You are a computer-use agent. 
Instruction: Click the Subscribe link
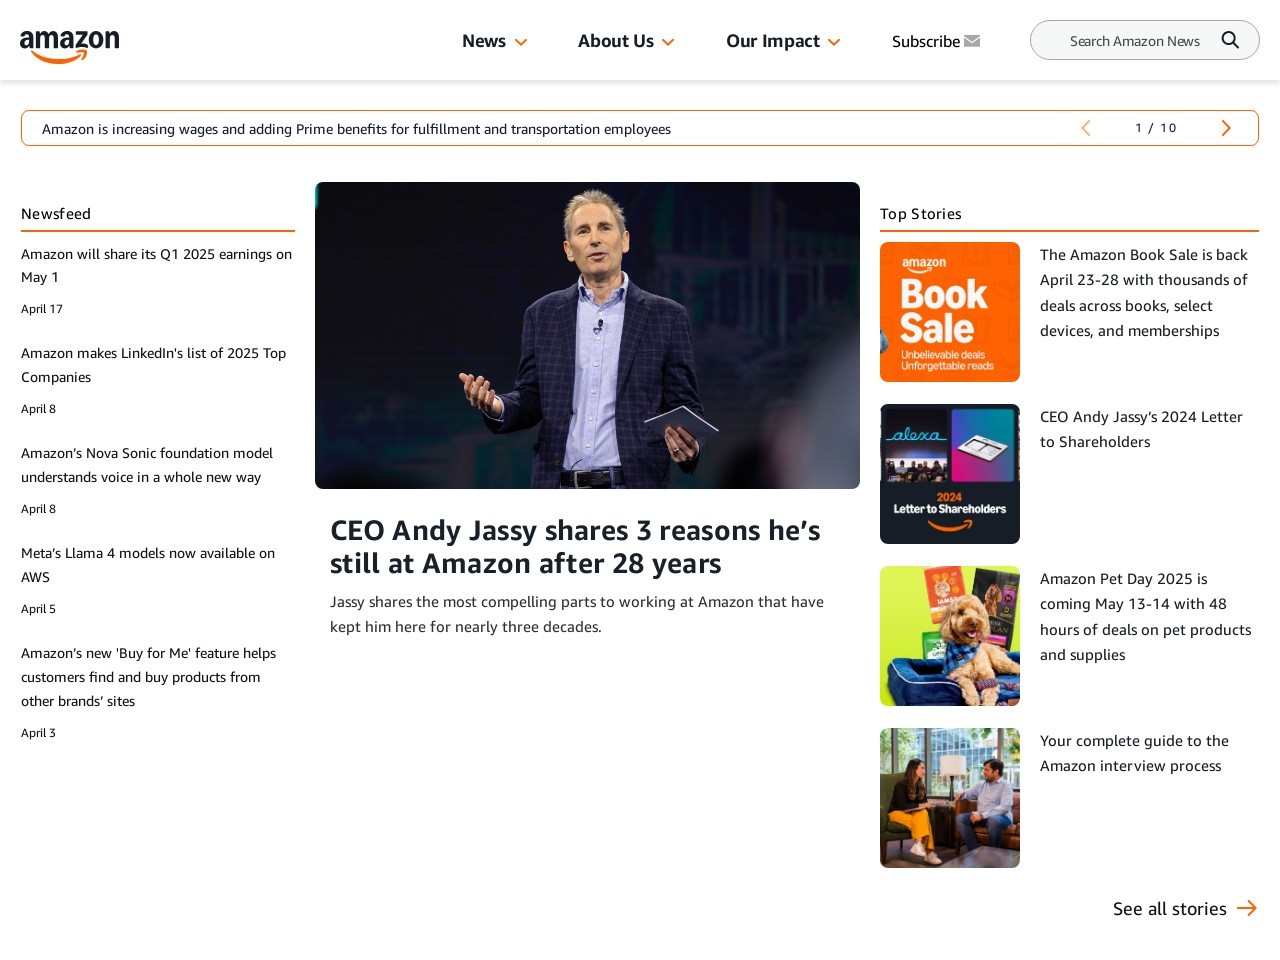(926, 41)
